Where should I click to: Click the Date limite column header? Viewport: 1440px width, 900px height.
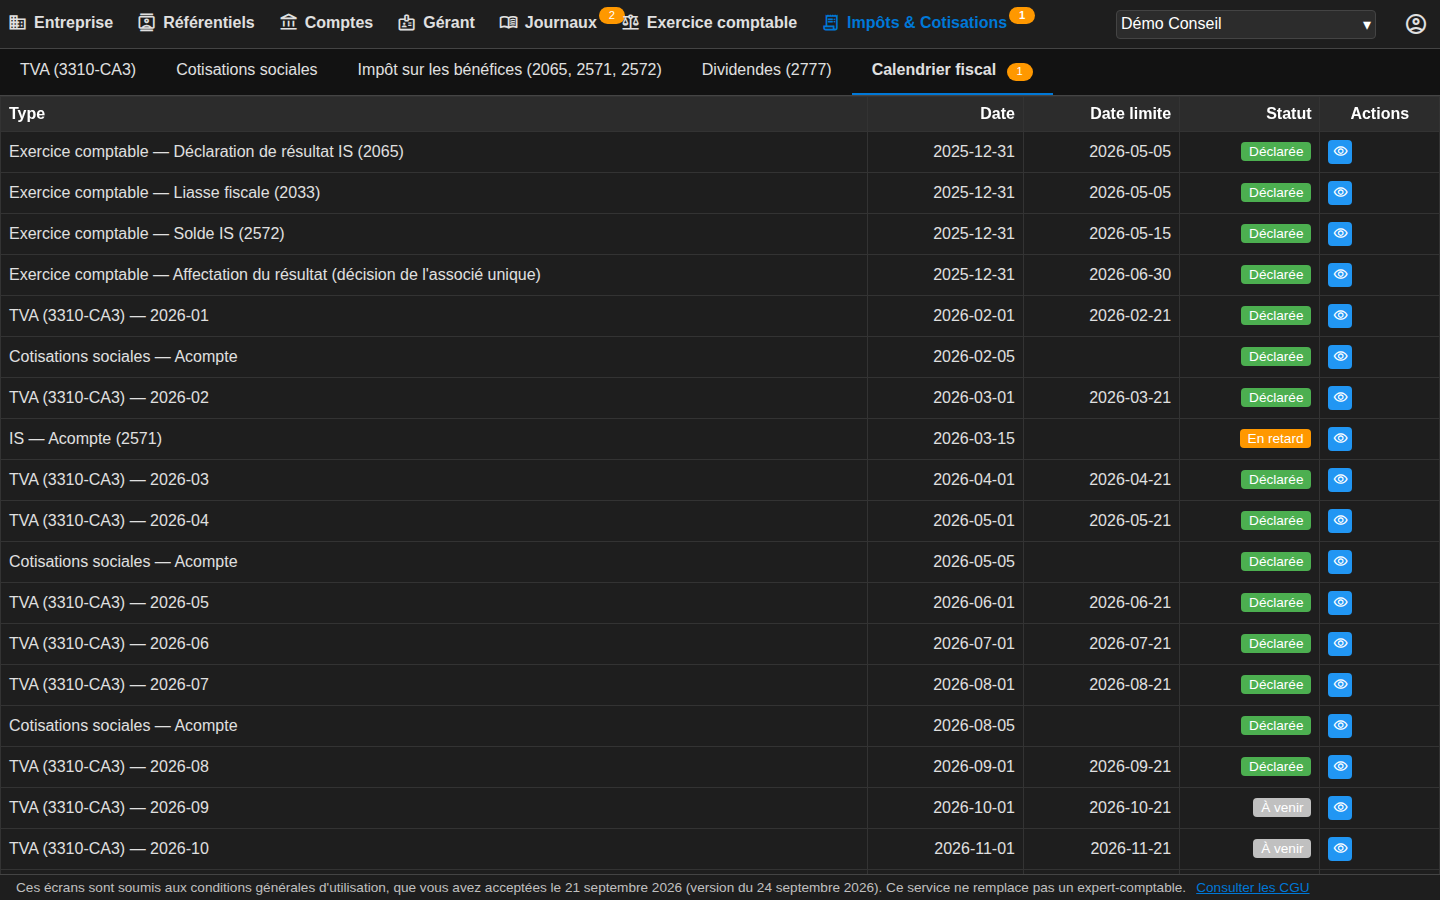pyautogui.click(x=1130, y=114)
